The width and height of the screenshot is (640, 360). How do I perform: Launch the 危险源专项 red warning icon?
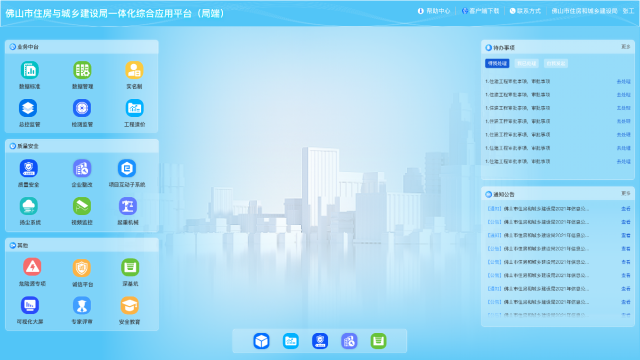[x=32, y=267]
